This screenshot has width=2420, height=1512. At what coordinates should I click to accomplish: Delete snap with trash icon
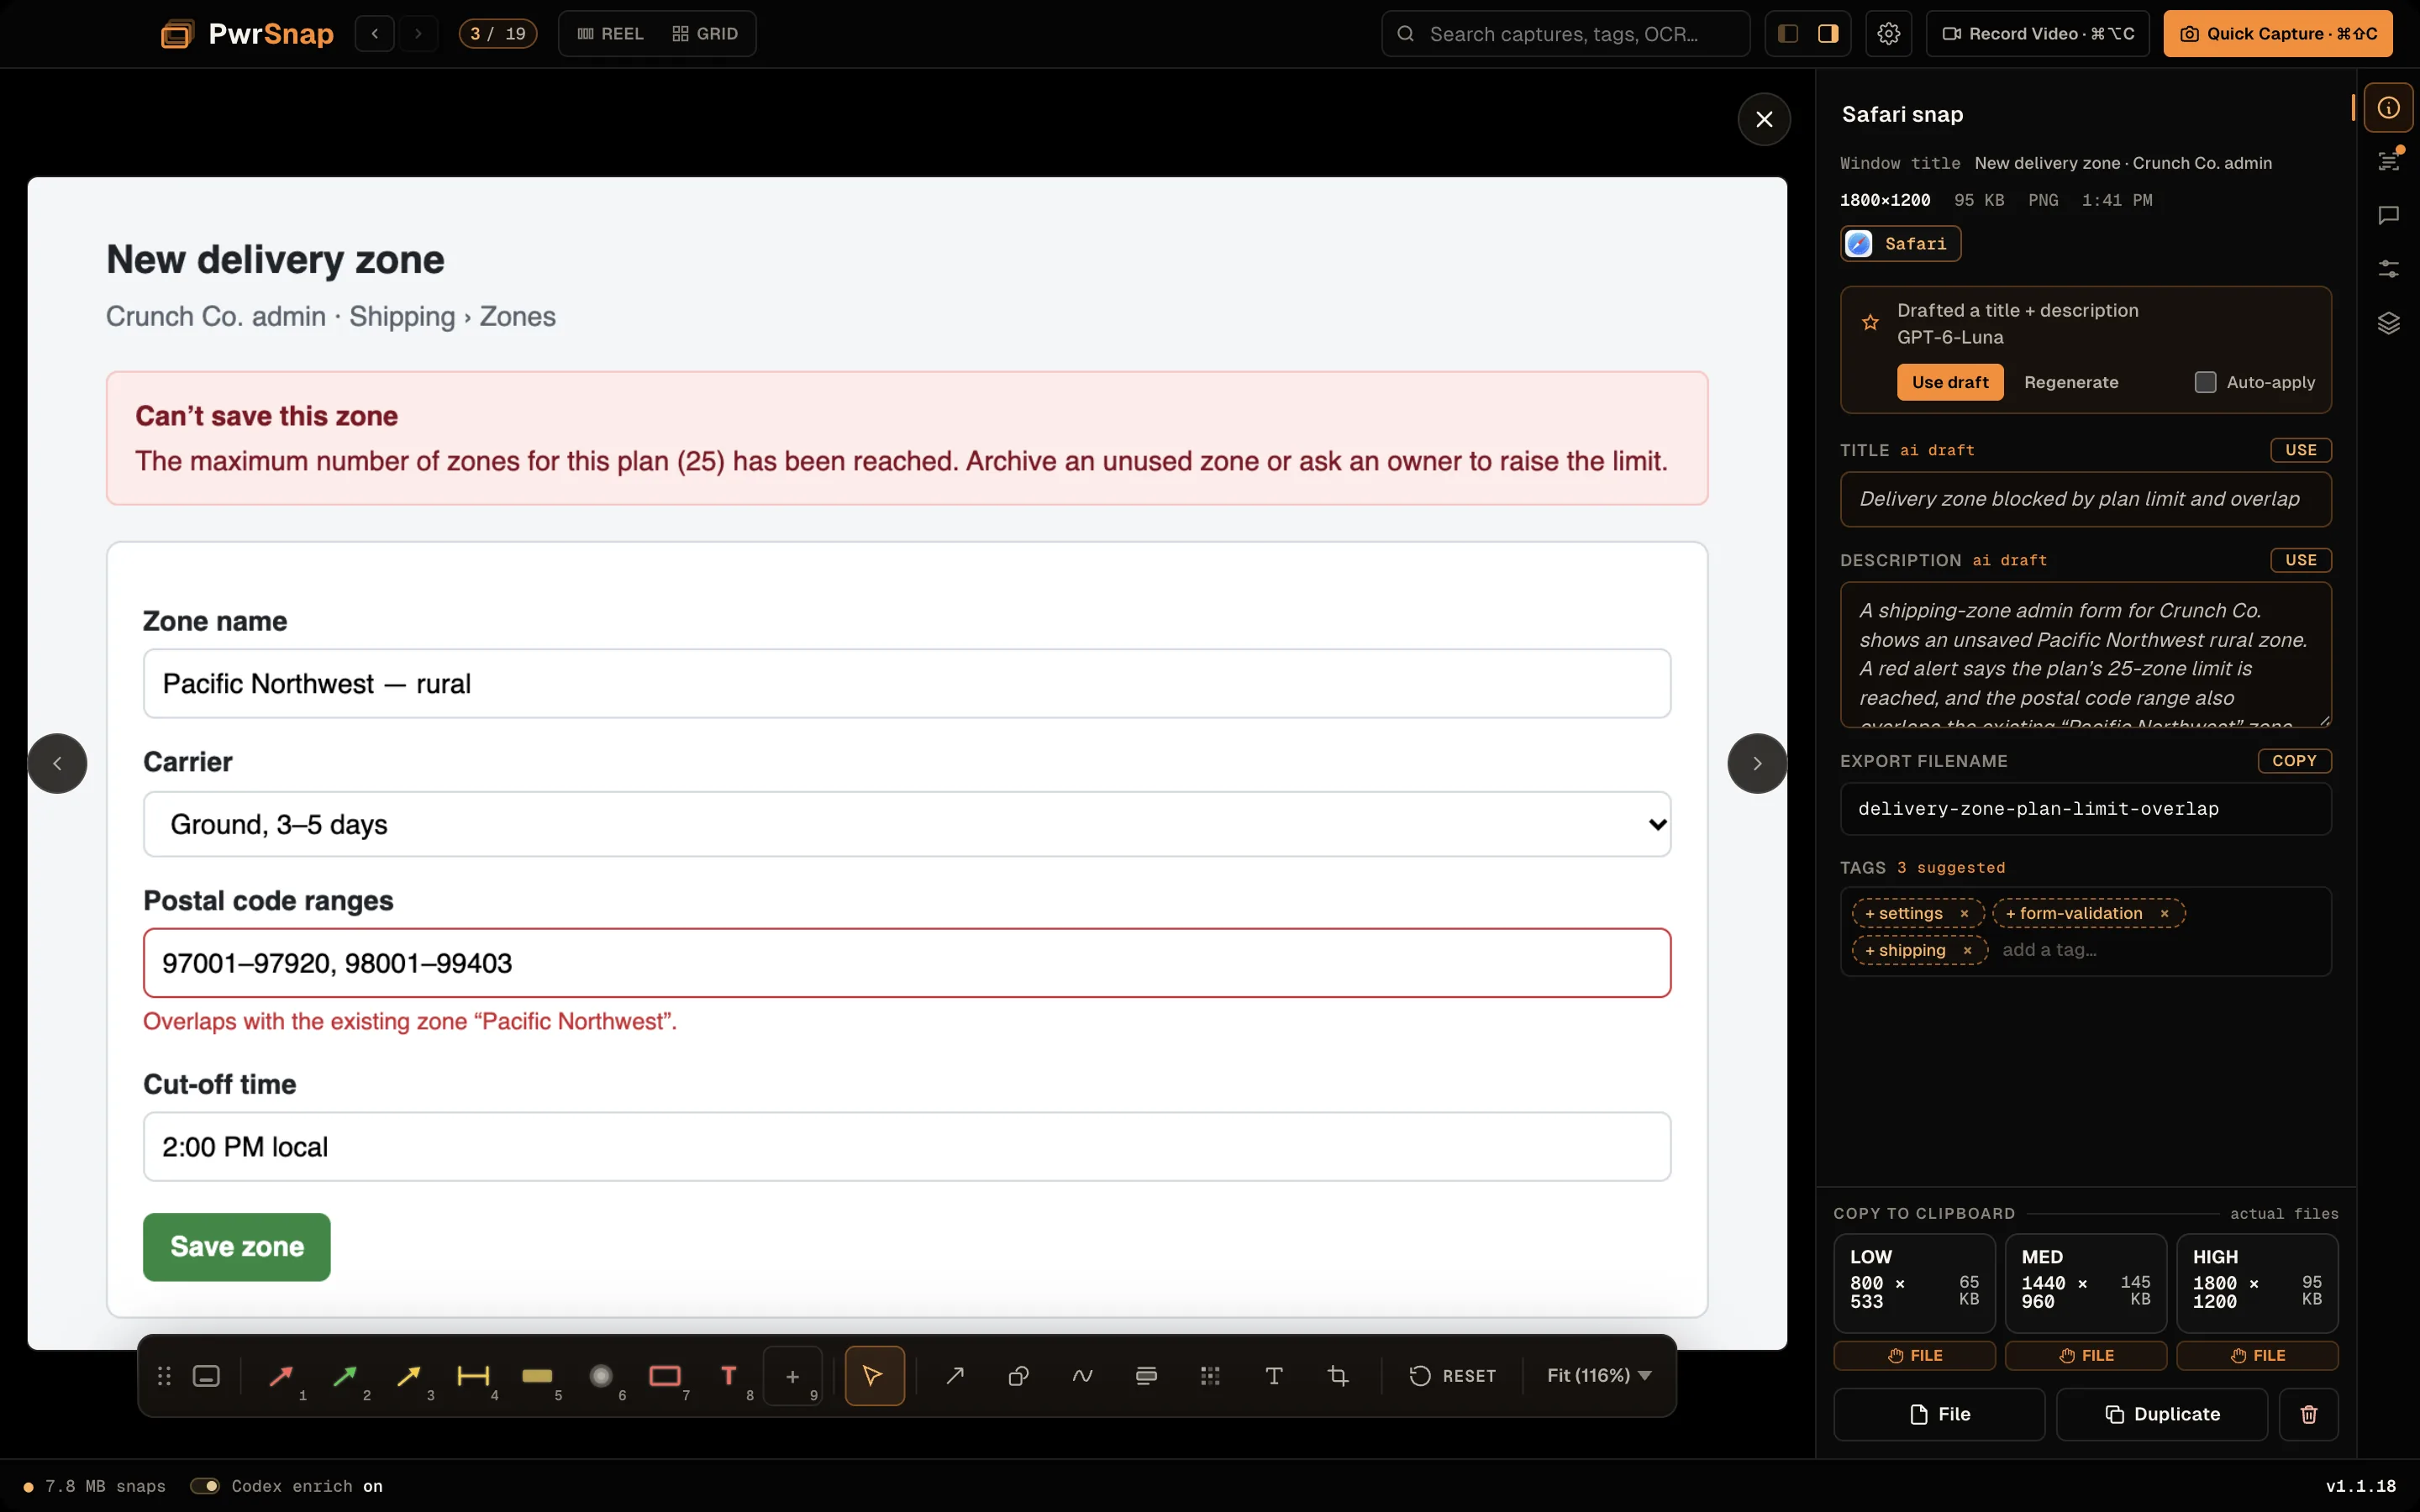click(2309, 1414)
